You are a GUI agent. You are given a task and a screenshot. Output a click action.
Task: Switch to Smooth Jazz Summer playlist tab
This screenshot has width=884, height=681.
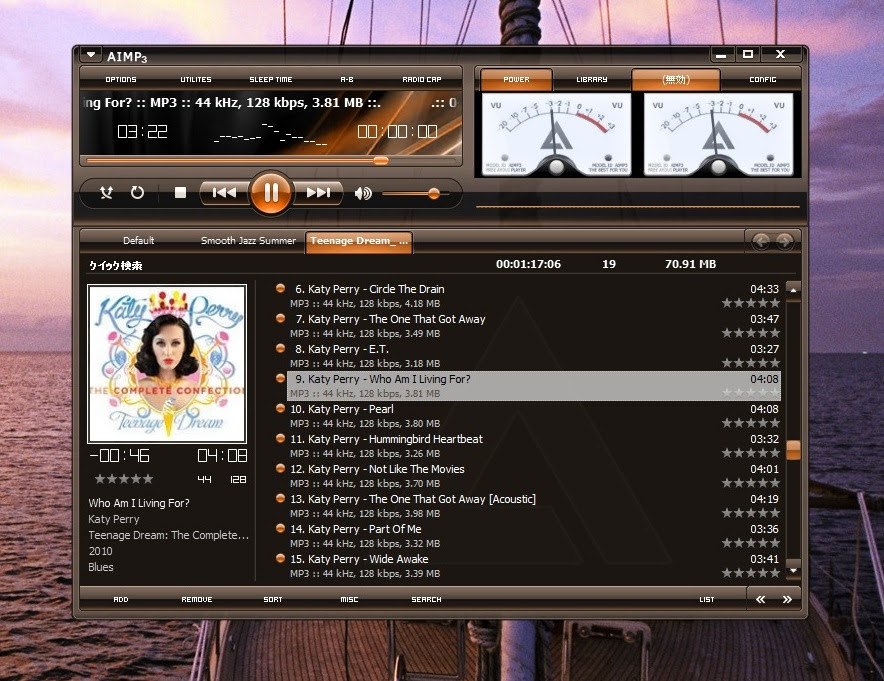point(248,241)
